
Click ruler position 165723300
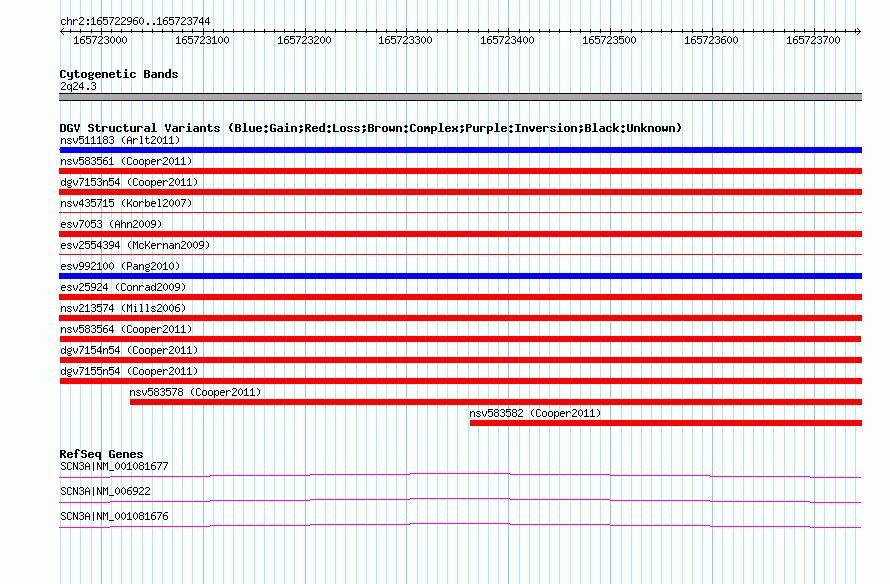coord(405,40)
